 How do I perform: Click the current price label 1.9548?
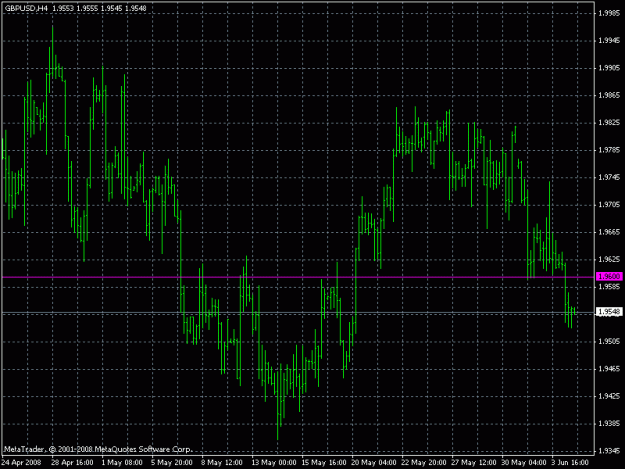[609, 312]
